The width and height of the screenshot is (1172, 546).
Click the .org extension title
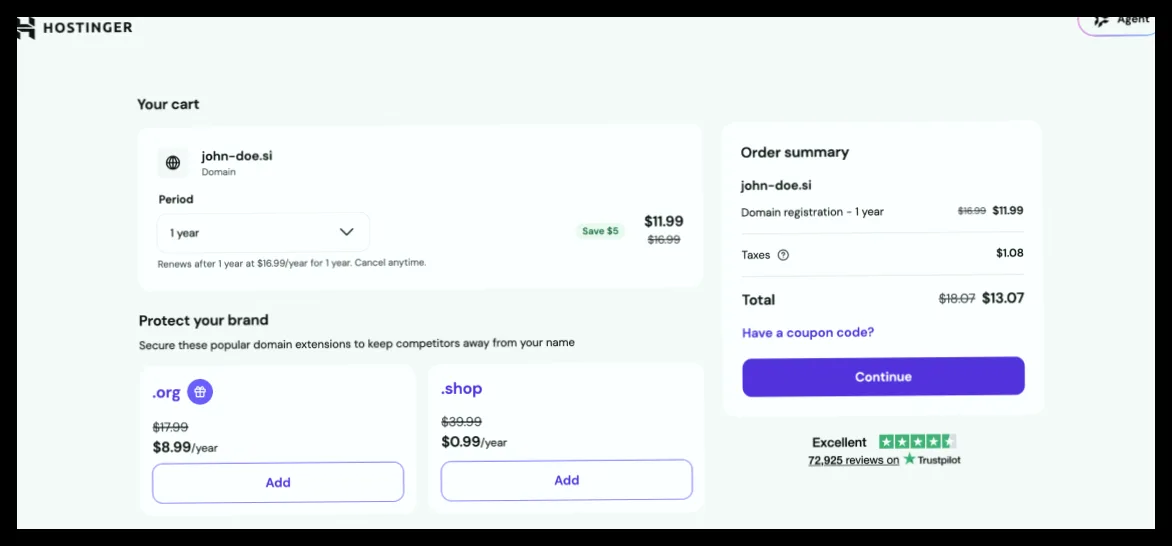pos(166,392)
